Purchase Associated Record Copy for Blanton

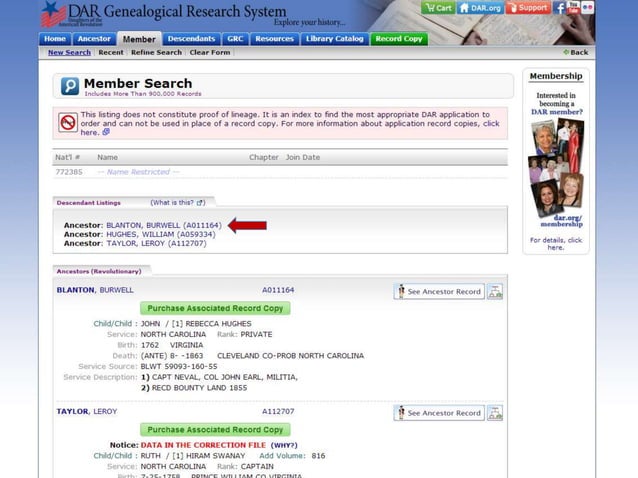215,308
